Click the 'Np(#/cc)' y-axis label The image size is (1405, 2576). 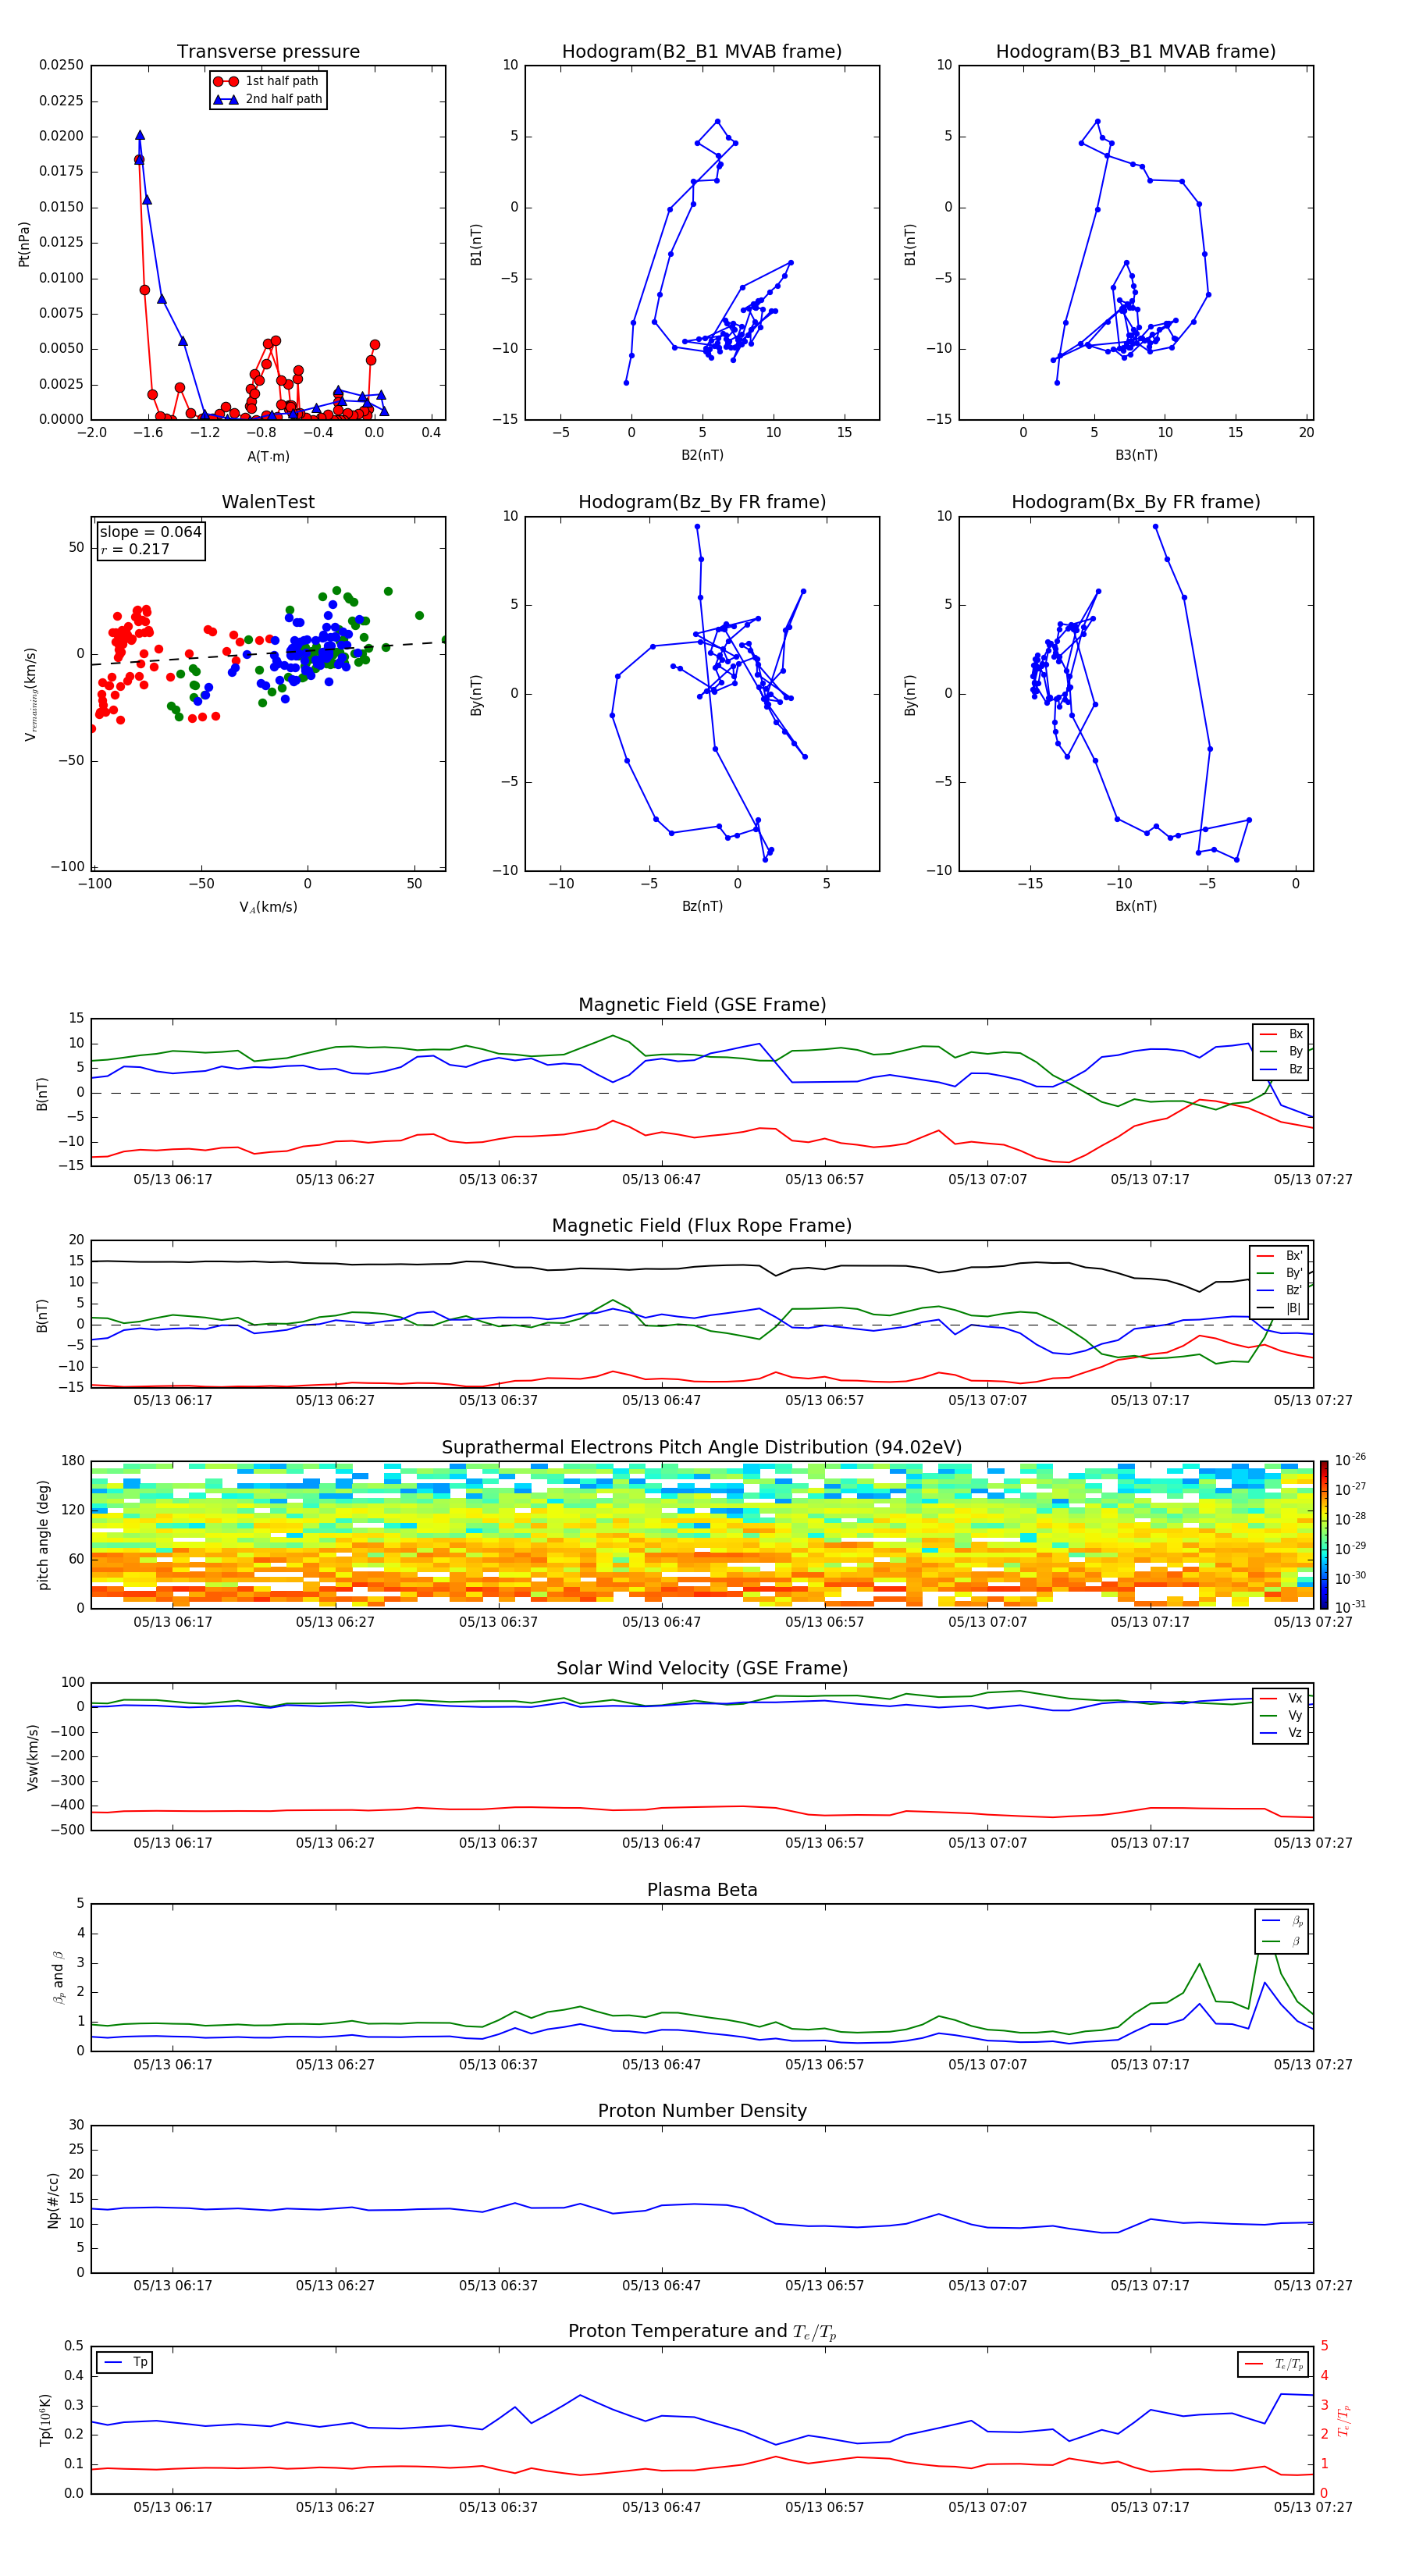click(53, 2200)
